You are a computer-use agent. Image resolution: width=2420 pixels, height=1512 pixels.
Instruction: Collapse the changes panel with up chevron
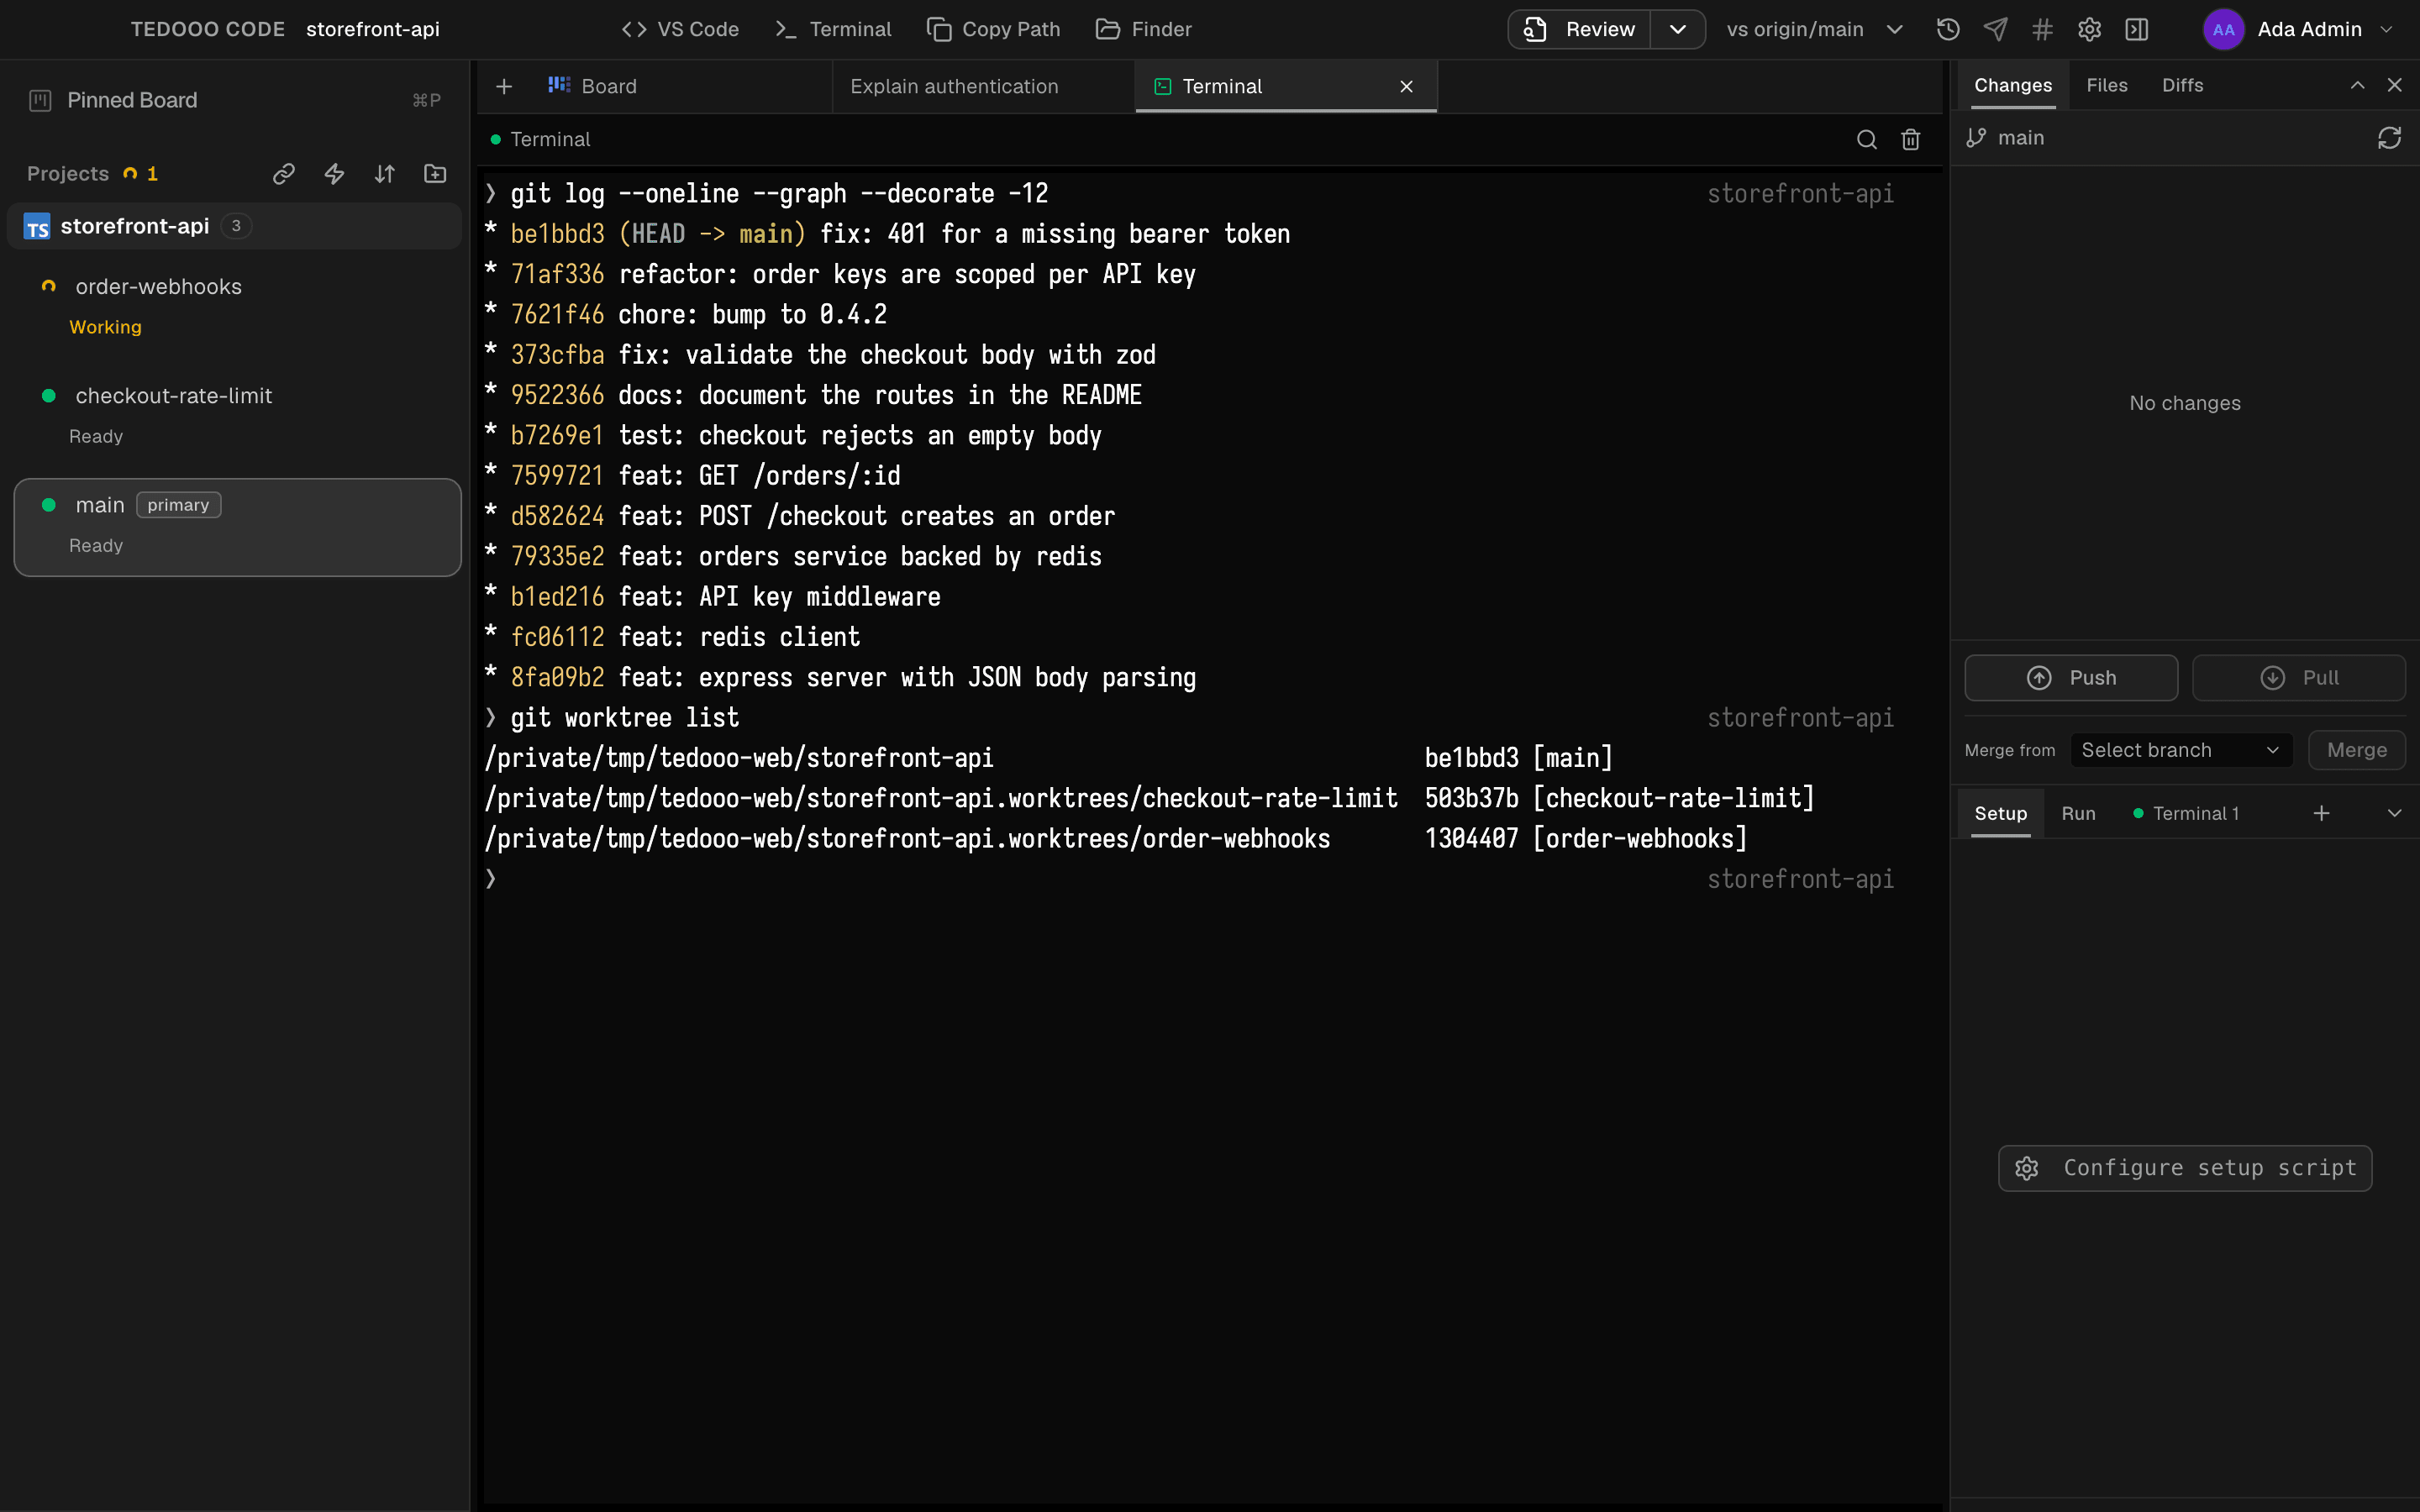(x=2357, y=86)
